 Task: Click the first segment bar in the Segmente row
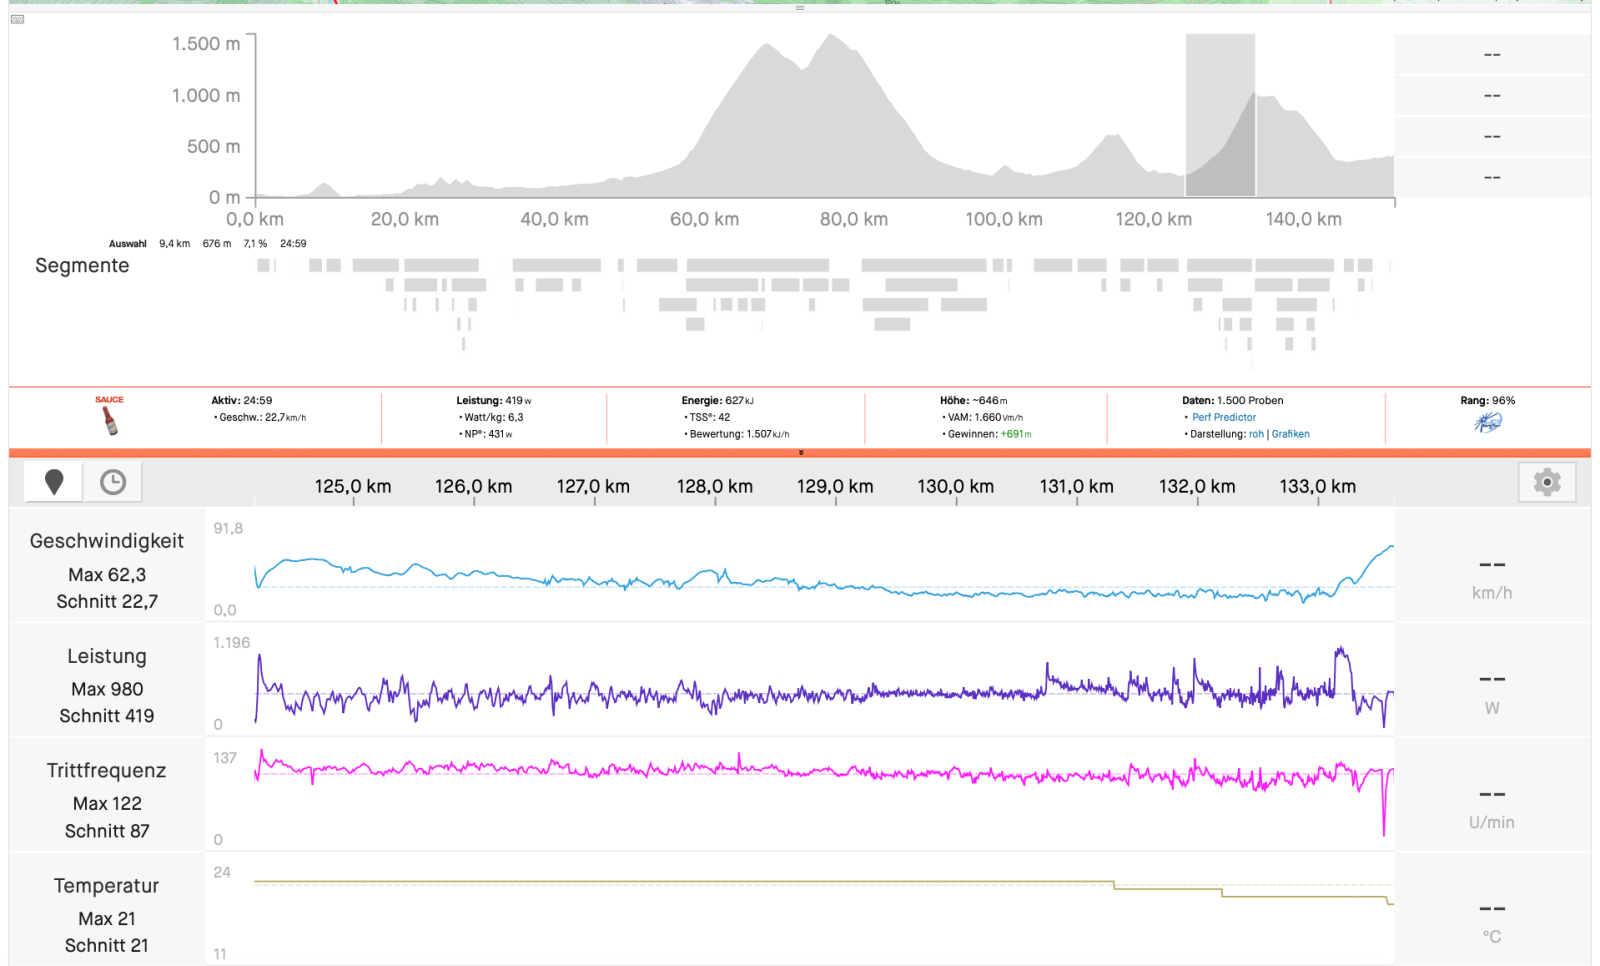click(264, 265)
